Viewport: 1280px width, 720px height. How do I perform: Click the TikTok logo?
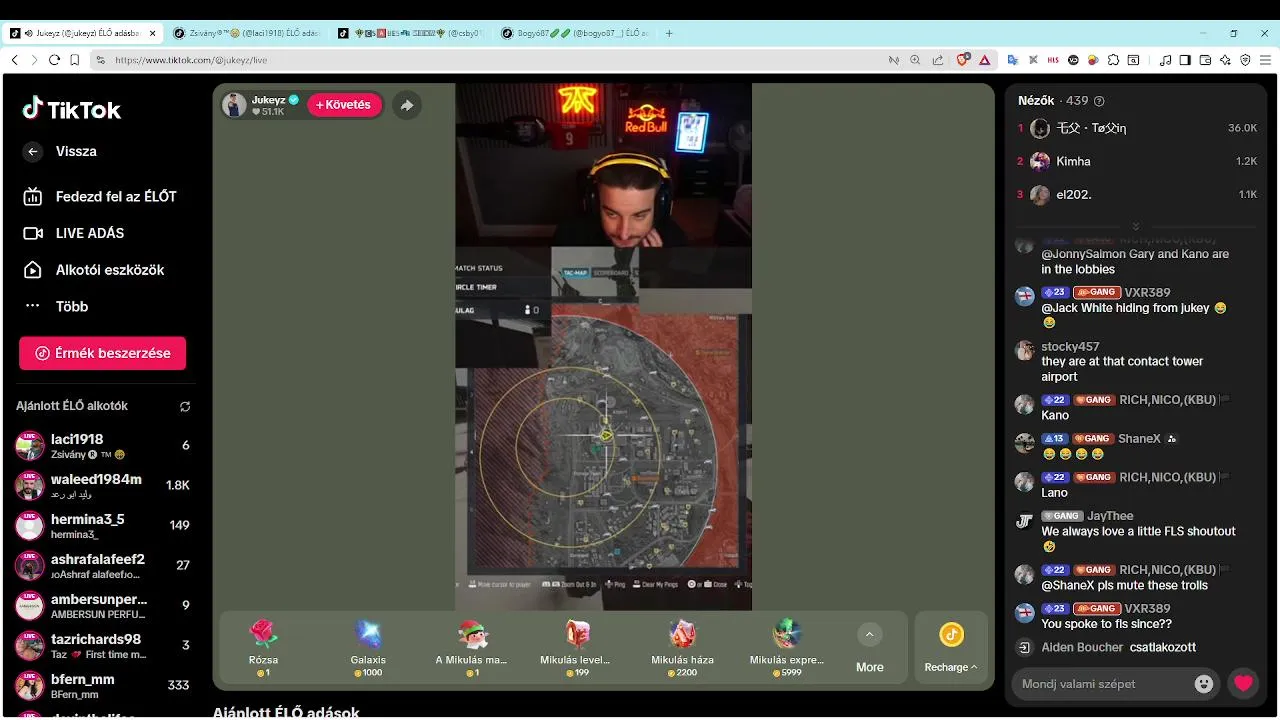point(72,109)
